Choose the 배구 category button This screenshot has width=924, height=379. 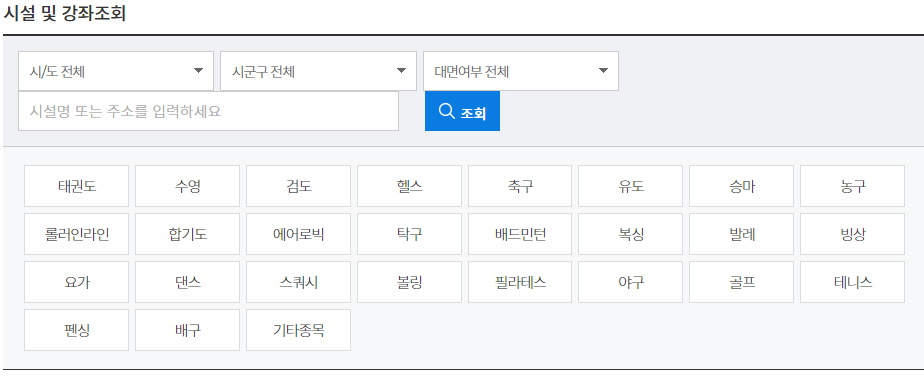click(187, 329)
